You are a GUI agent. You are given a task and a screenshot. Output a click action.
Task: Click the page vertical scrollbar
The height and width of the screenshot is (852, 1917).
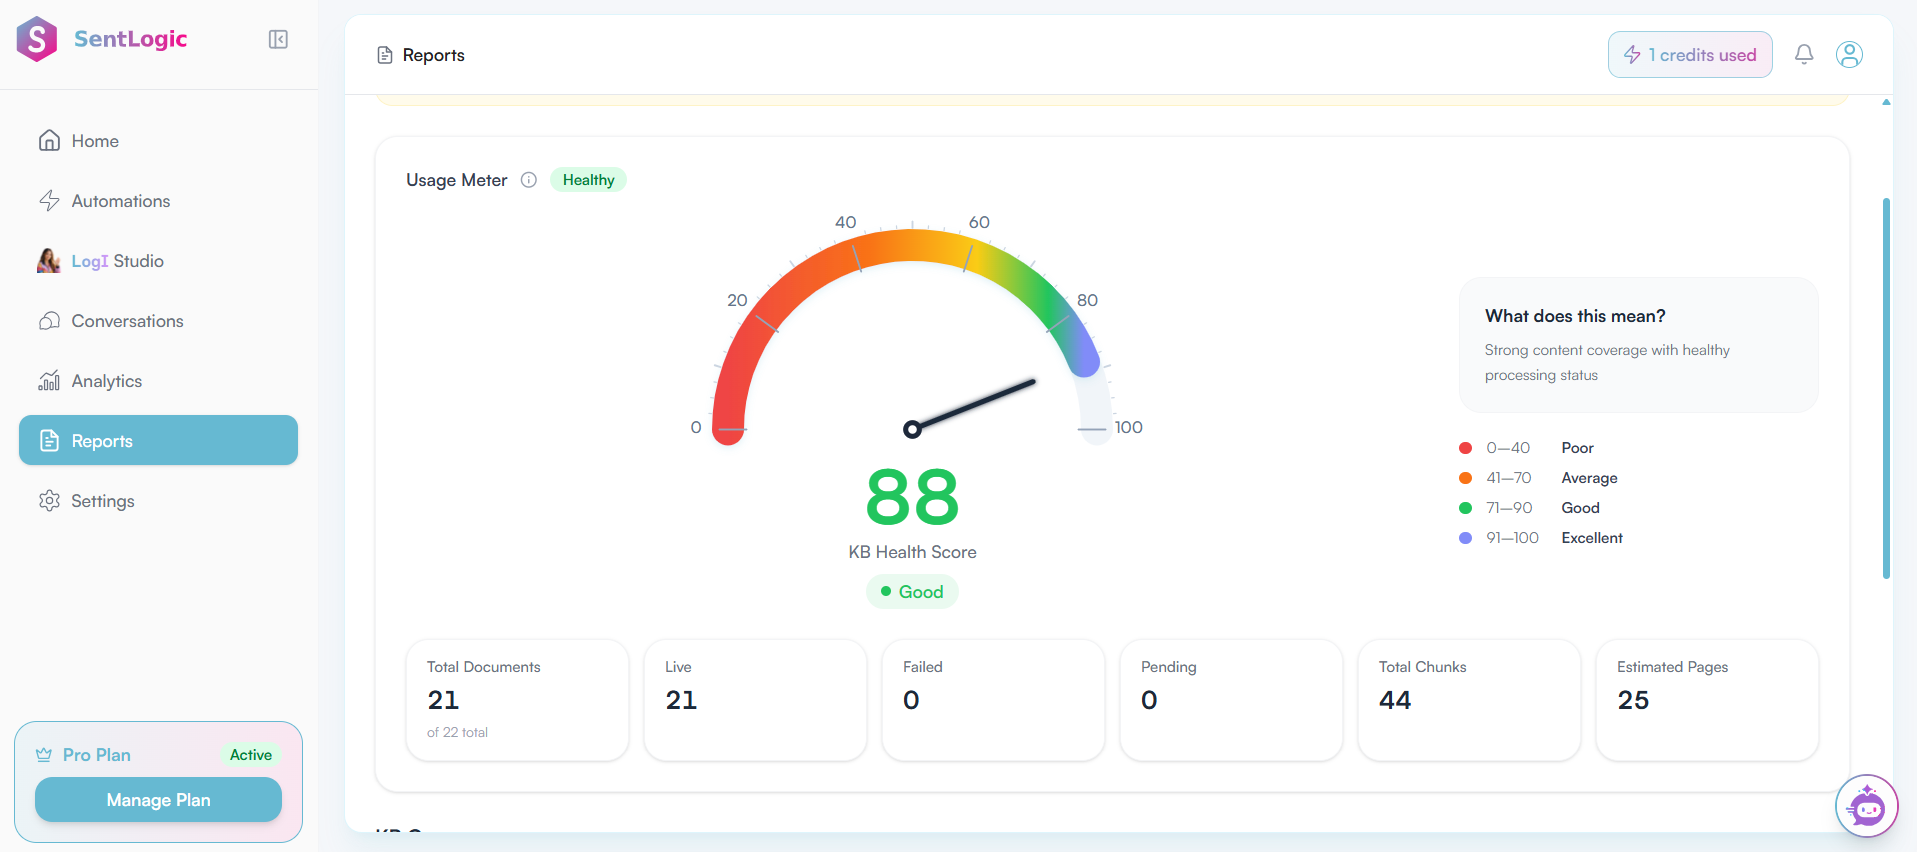(1886, 388)
